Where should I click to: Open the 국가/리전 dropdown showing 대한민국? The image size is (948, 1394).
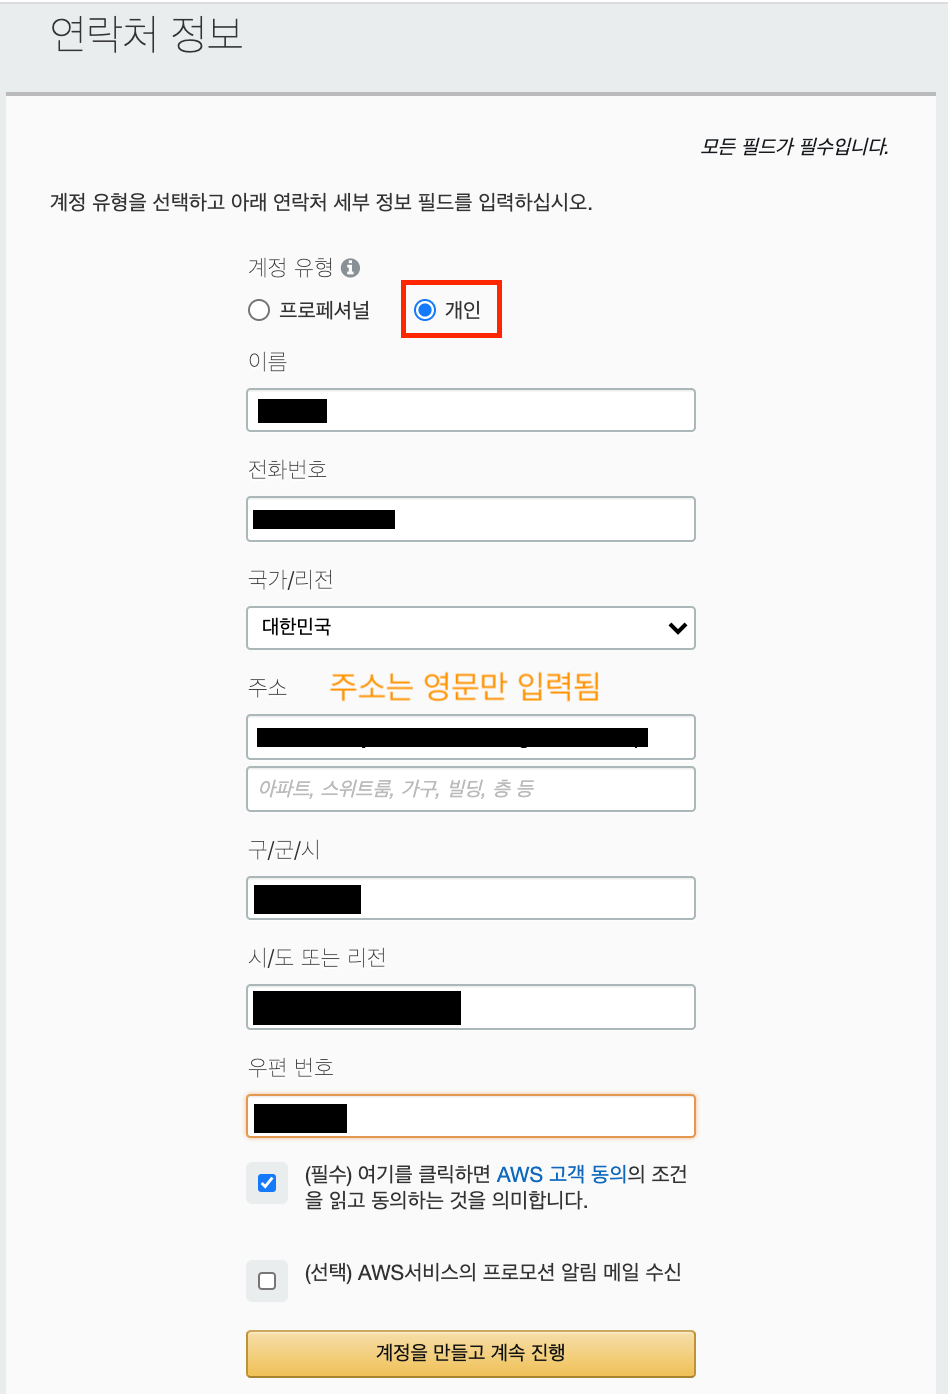point(470,628)
